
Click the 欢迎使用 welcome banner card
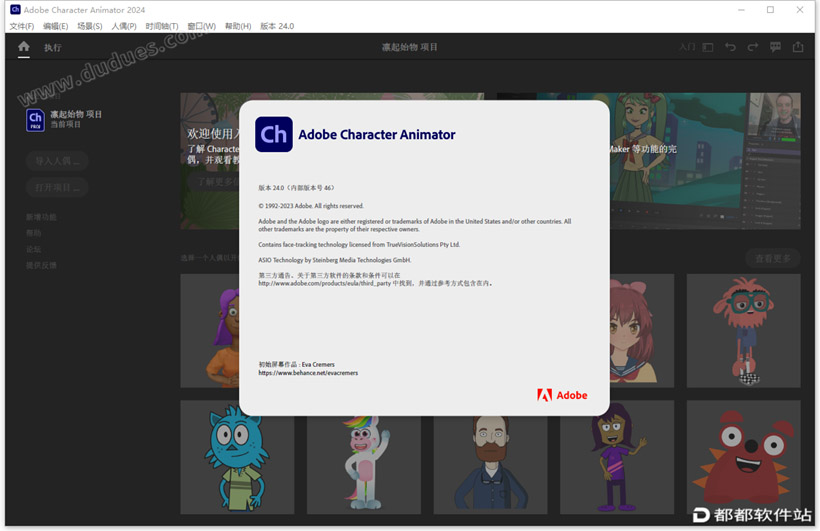pyautogui.click(x=210, y=161)
